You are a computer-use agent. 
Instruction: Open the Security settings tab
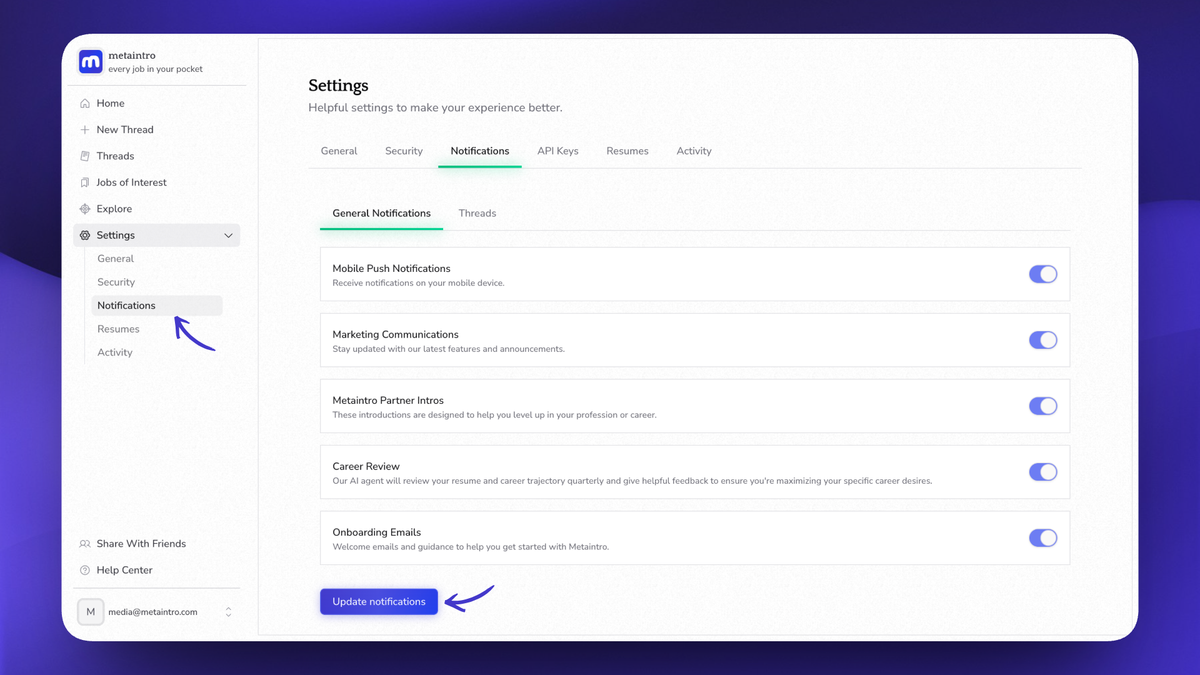[404, 151]
